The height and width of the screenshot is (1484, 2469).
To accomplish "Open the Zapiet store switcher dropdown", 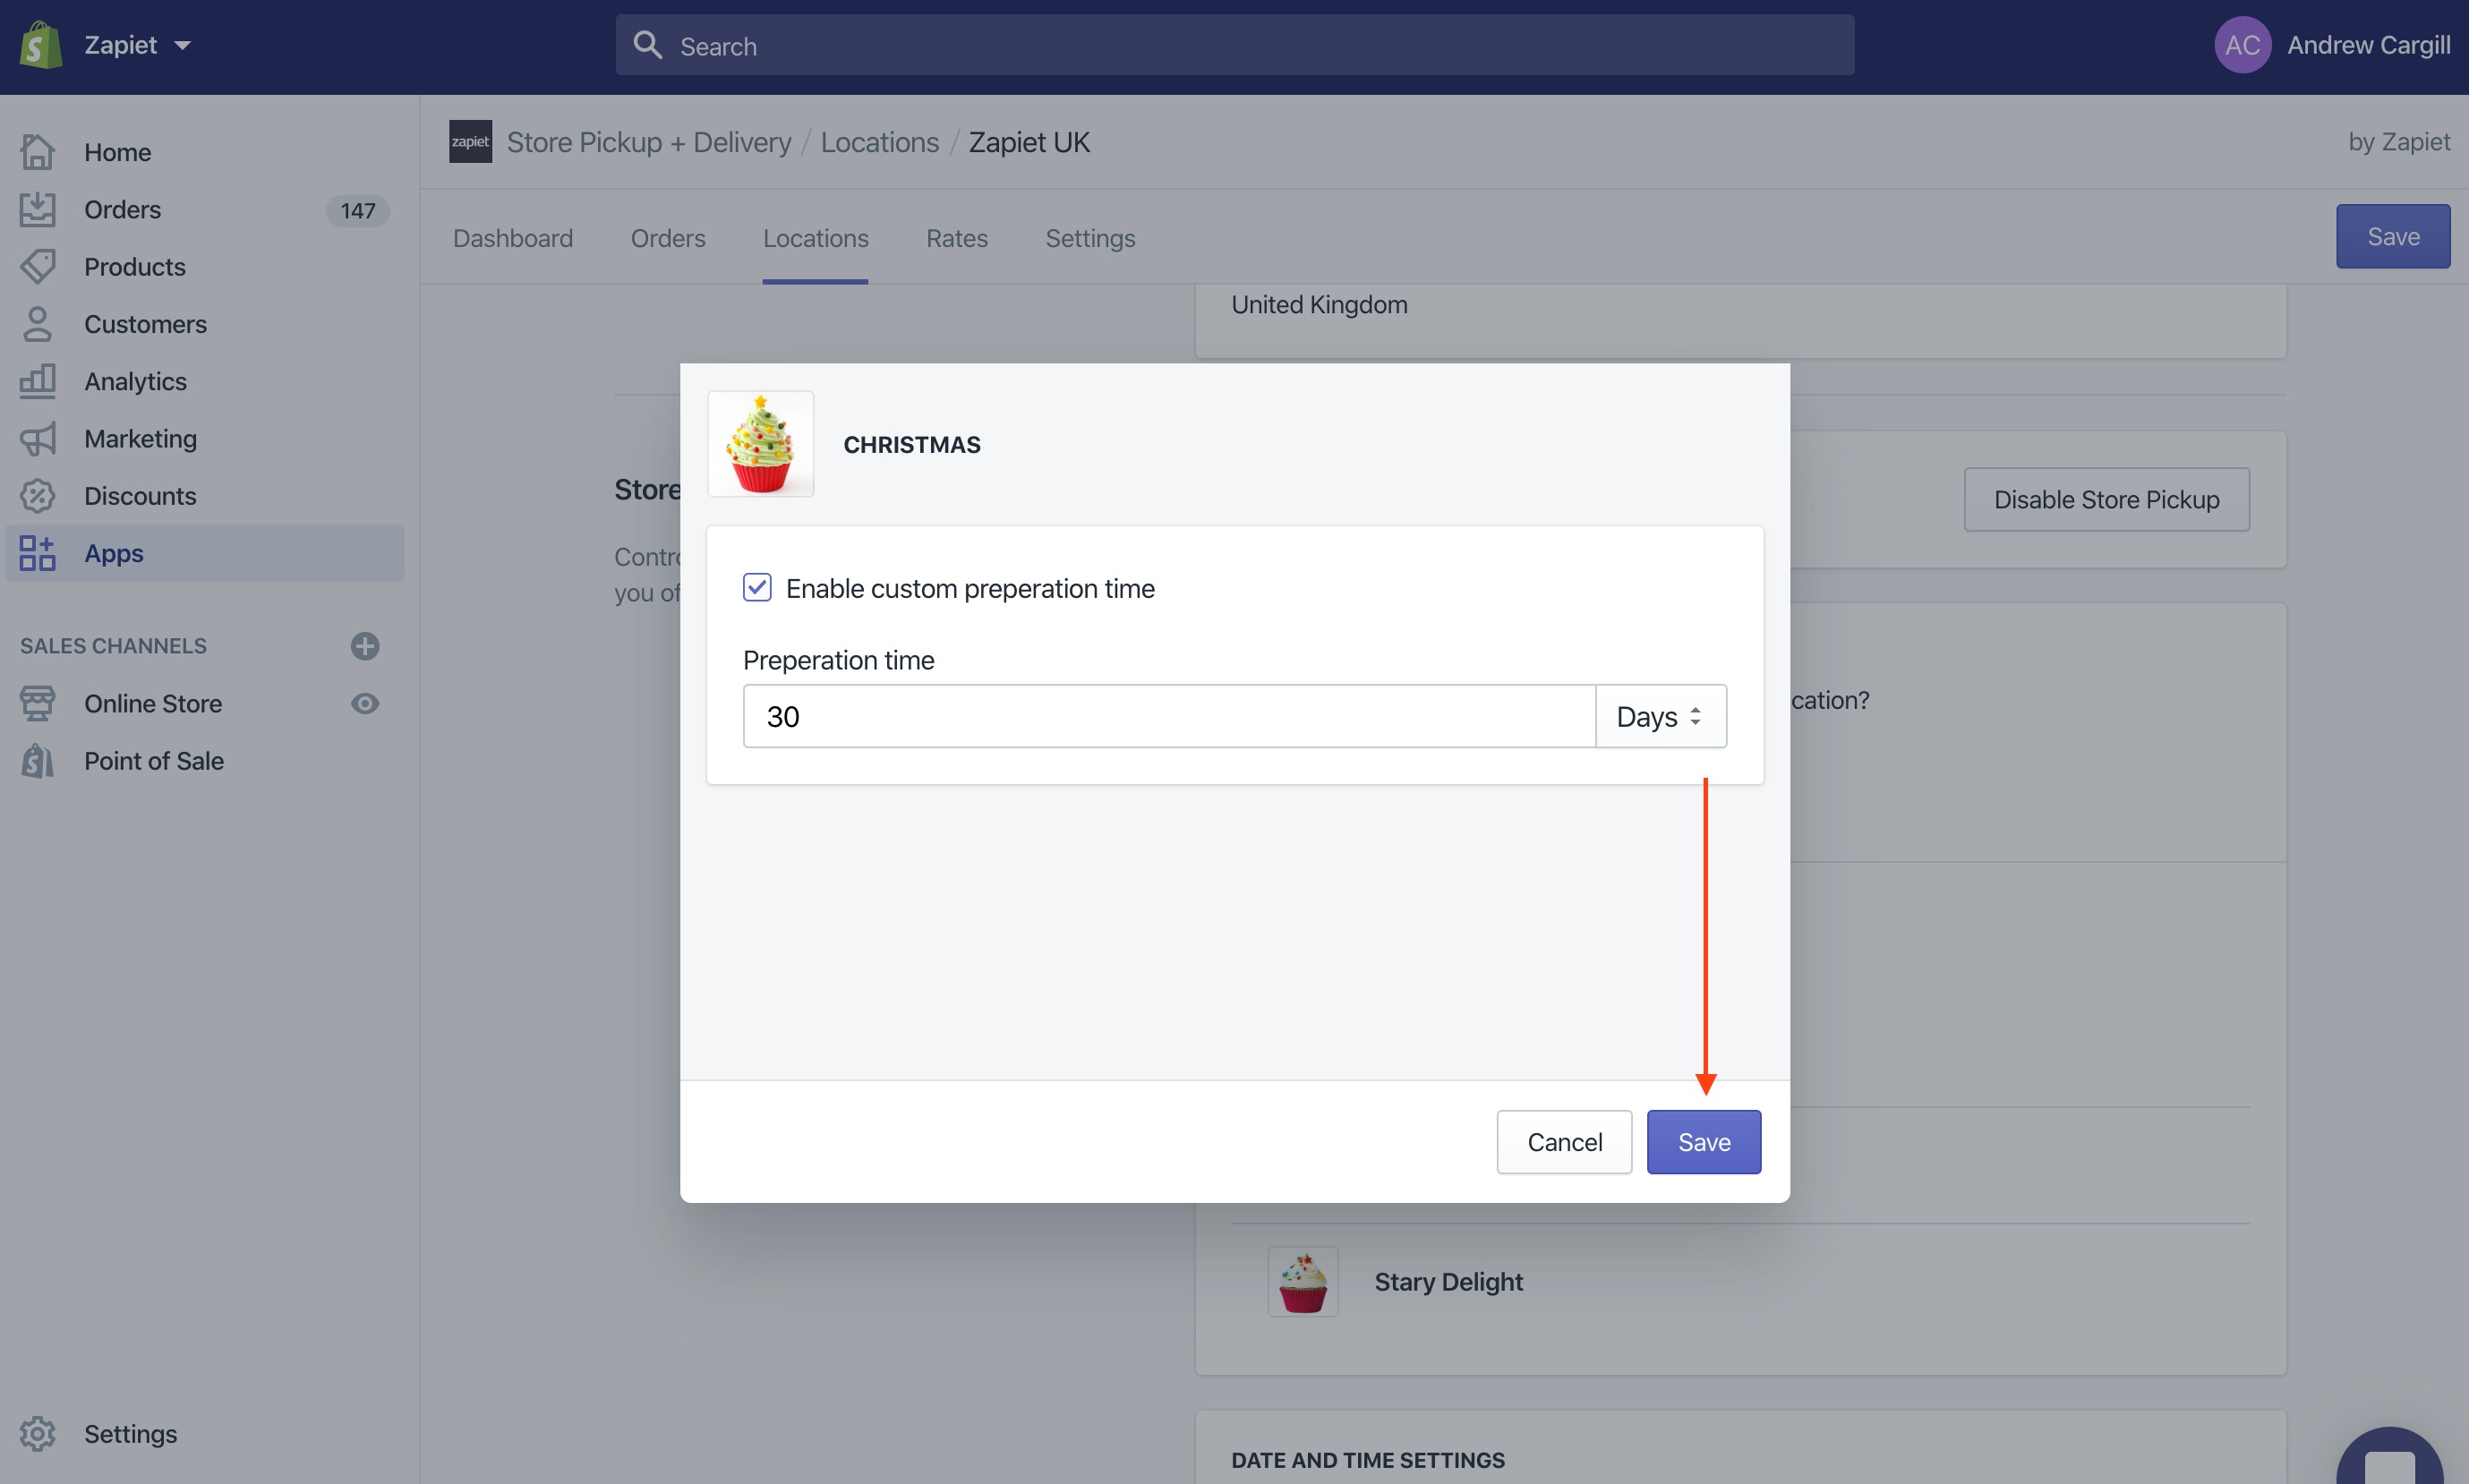I will (137, 45).
